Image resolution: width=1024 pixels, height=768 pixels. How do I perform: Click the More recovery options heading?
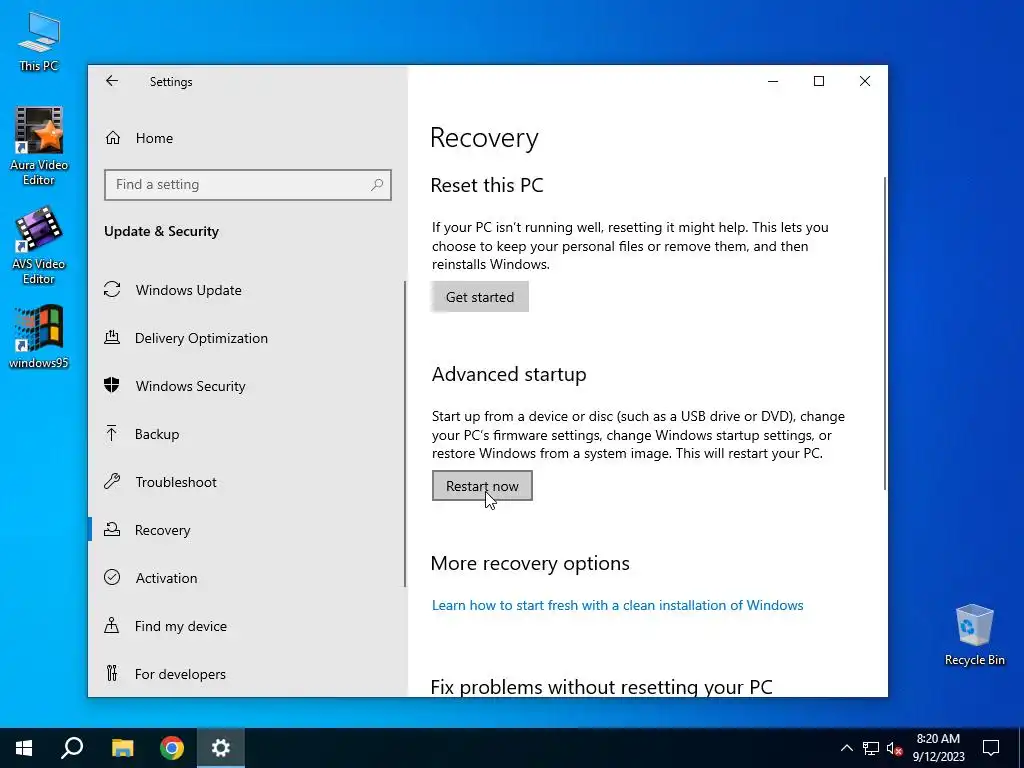(x=530, y=563)
